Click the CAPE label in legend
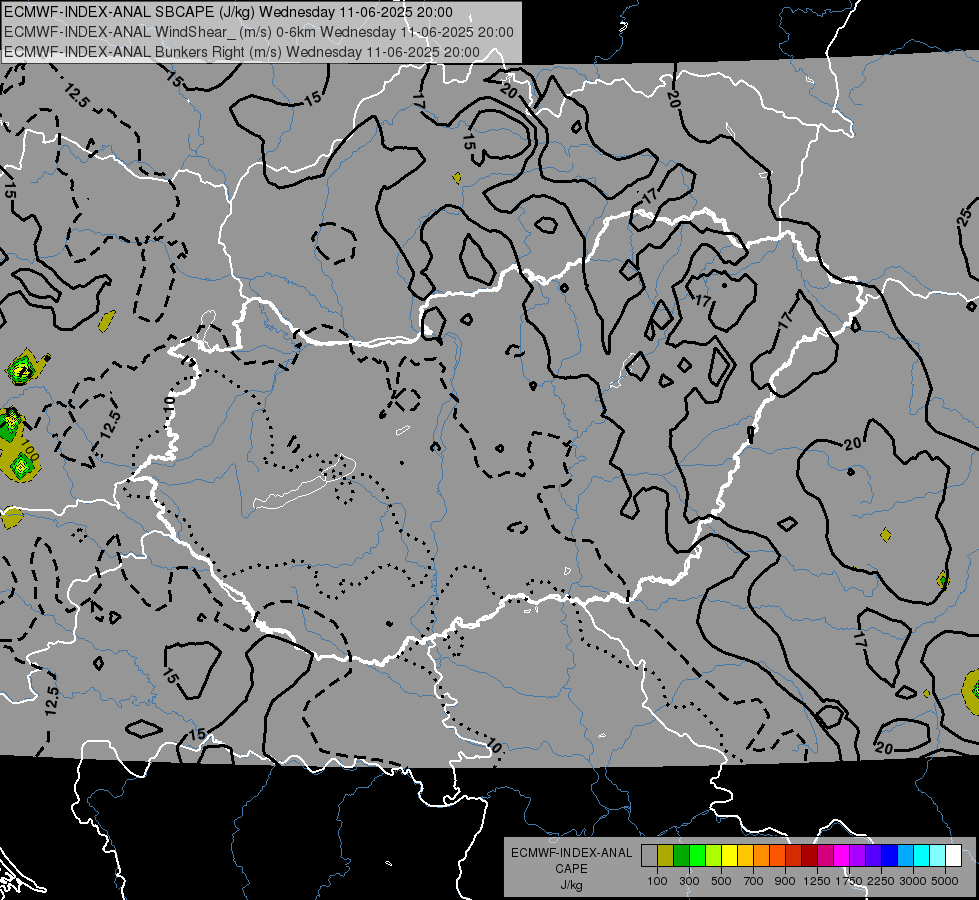The width and height of the screenshot is (979, 900). pos(571,869)
